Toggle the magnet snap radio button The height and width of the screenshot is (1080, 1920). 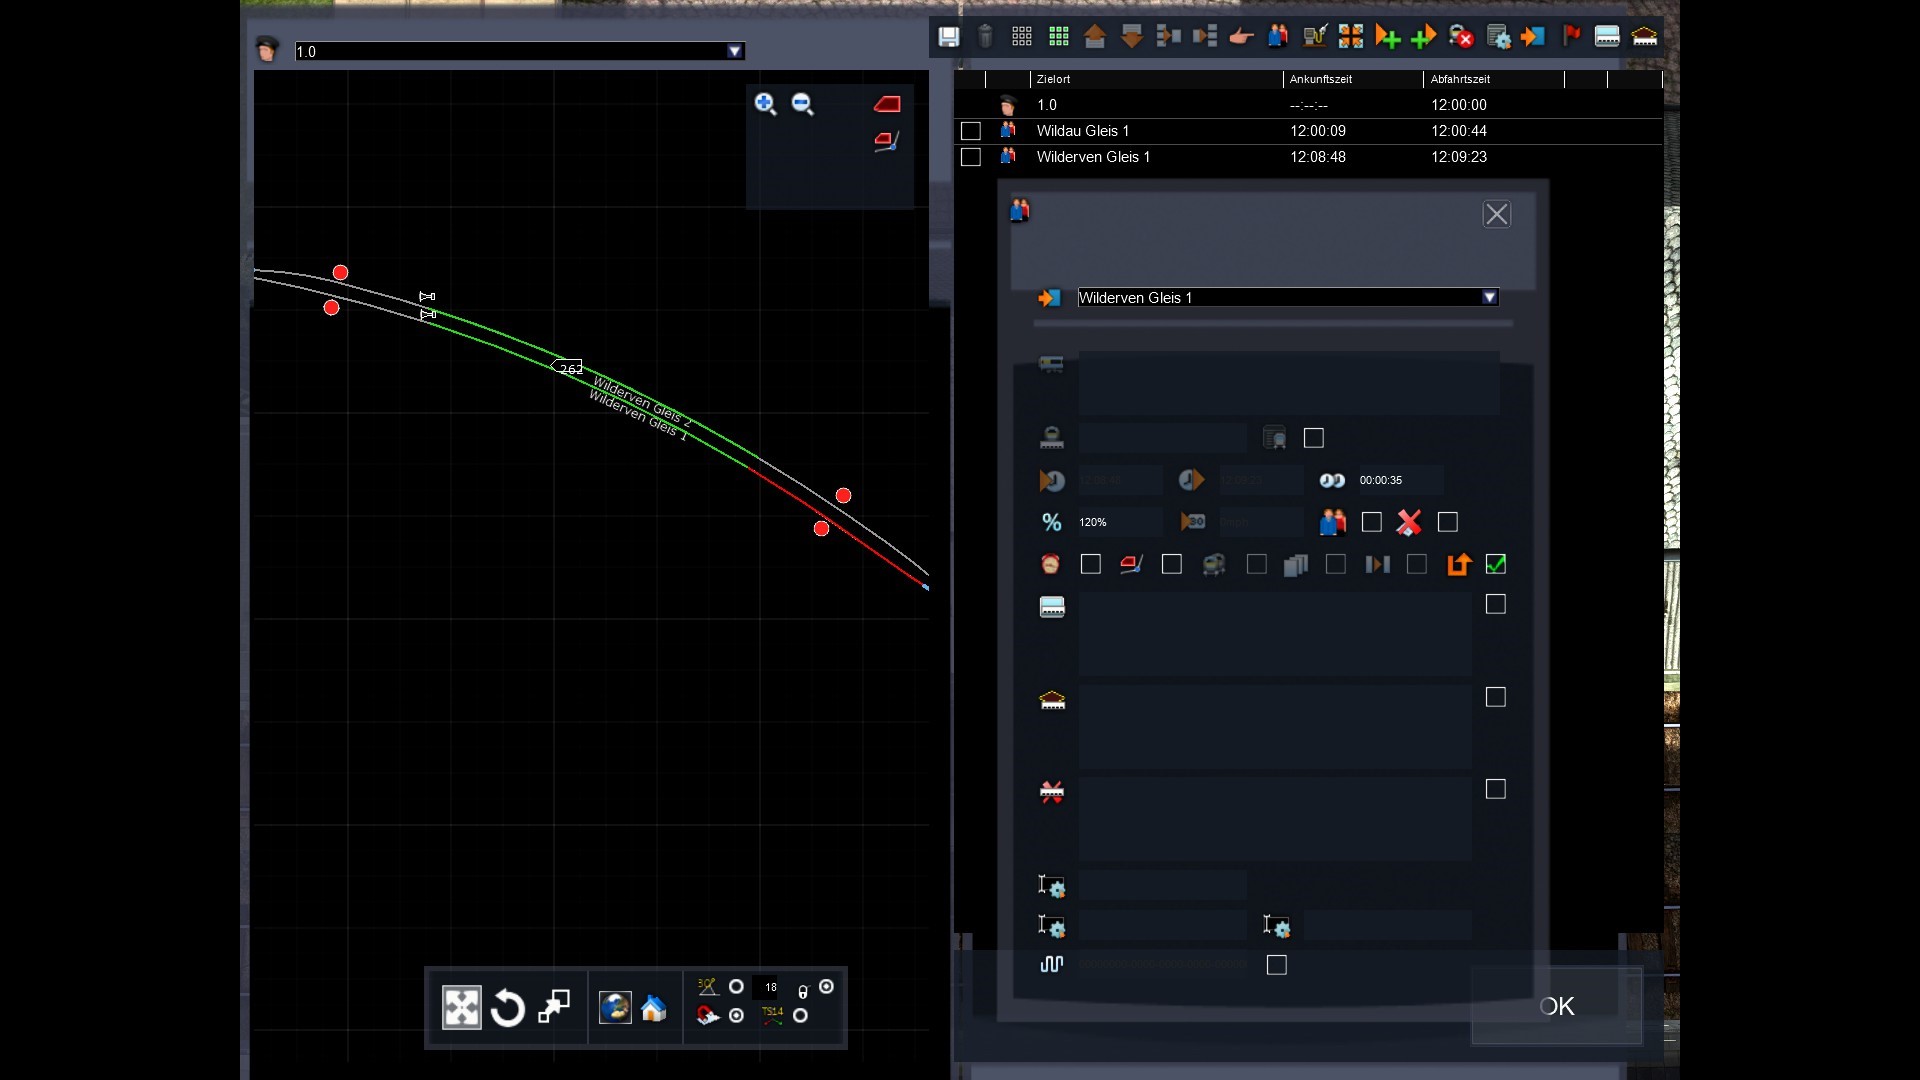[x=737, y=1016]
